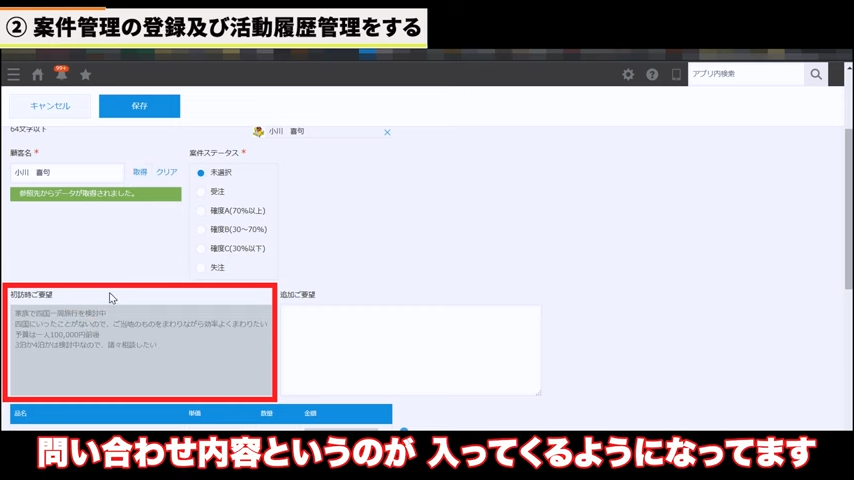Open notifications bell icon
This screenshot has width=854, height=480.
[x=61, y=74]
